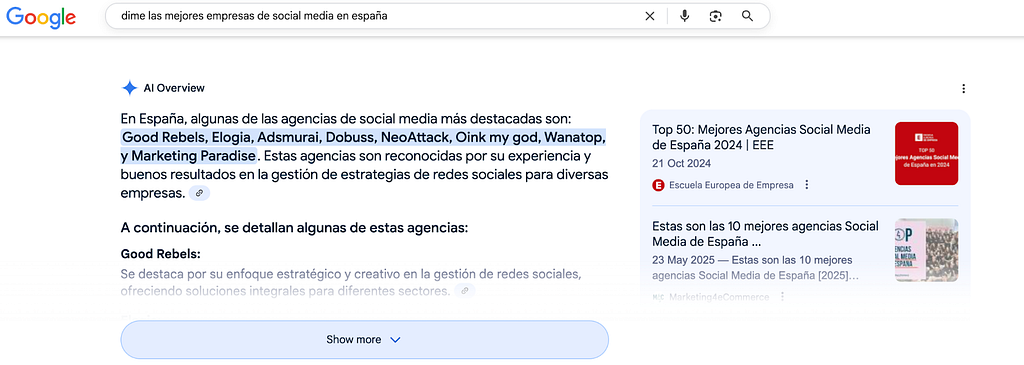
Task: Click the AI Overview sparkle icon
Action: tap(129, 88)
